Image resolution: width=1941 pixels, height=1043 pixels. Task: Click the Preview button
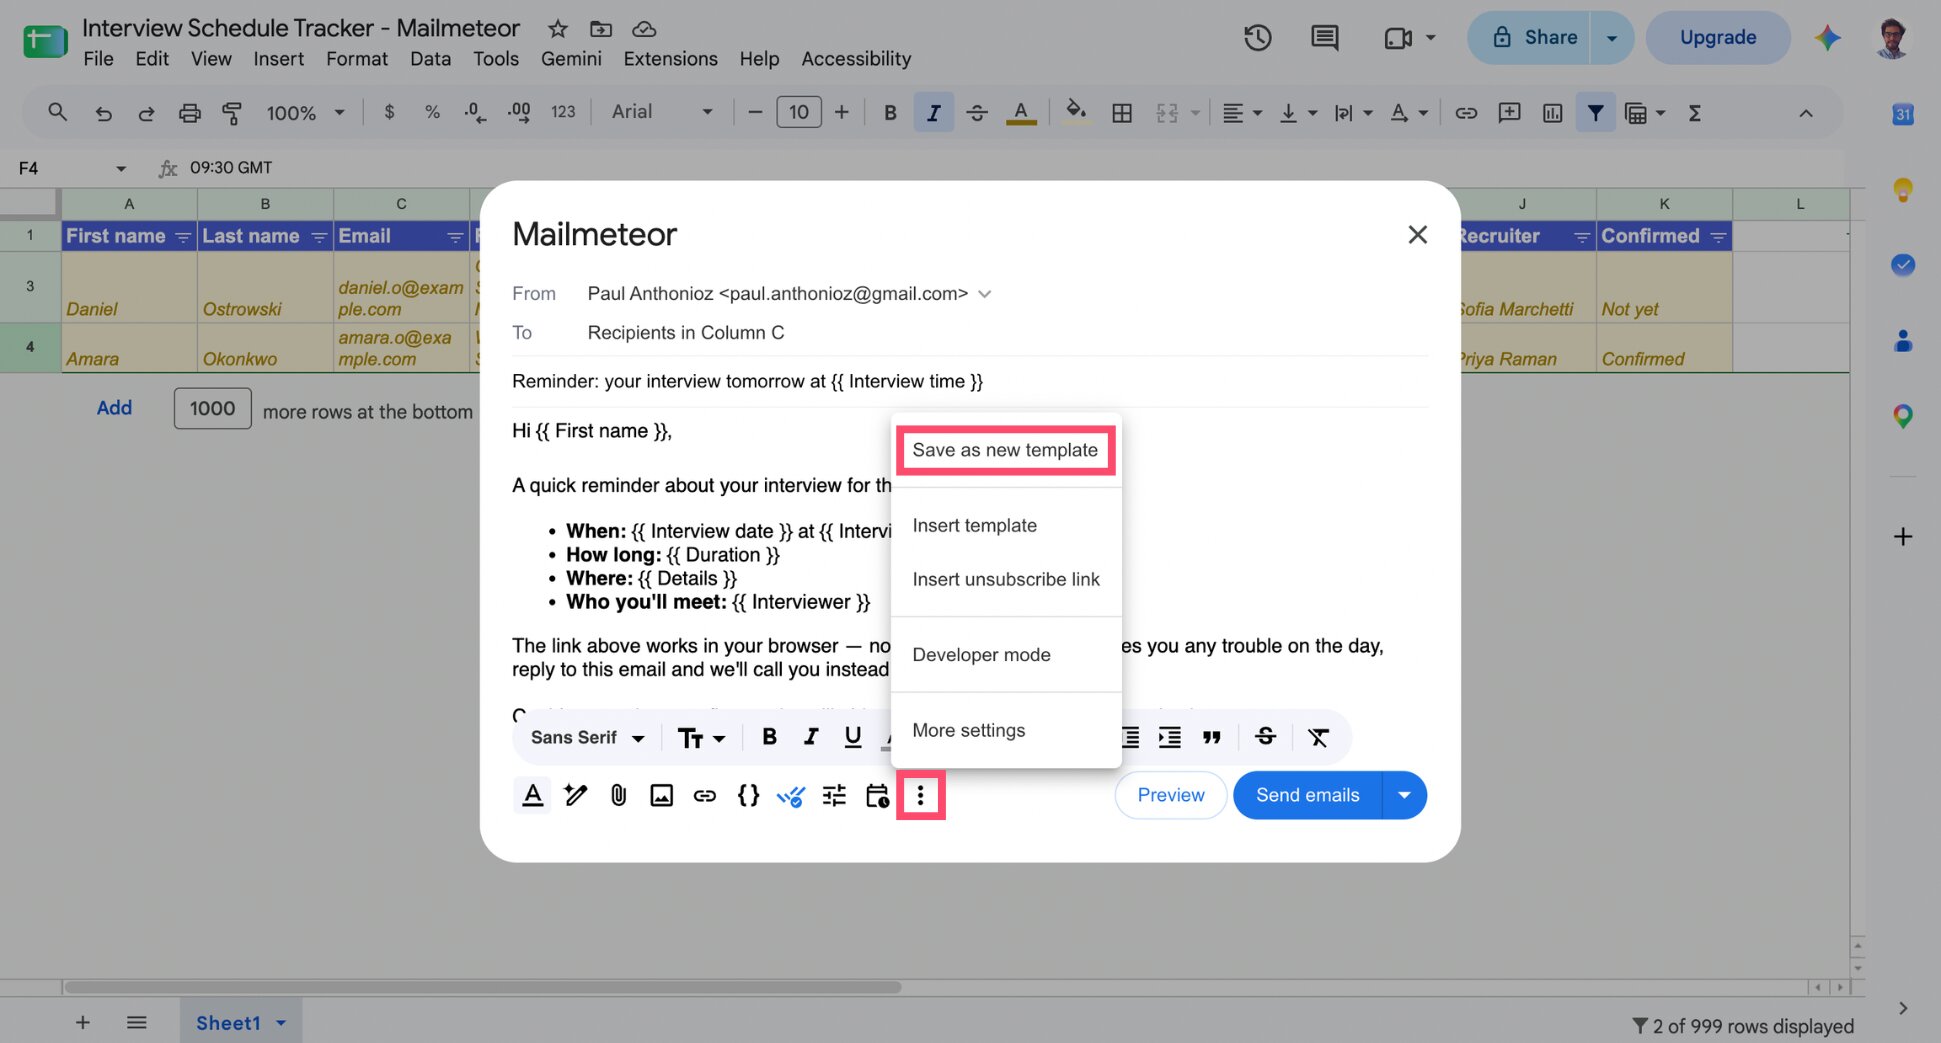pyautogui.click(x=1171, y=795)
